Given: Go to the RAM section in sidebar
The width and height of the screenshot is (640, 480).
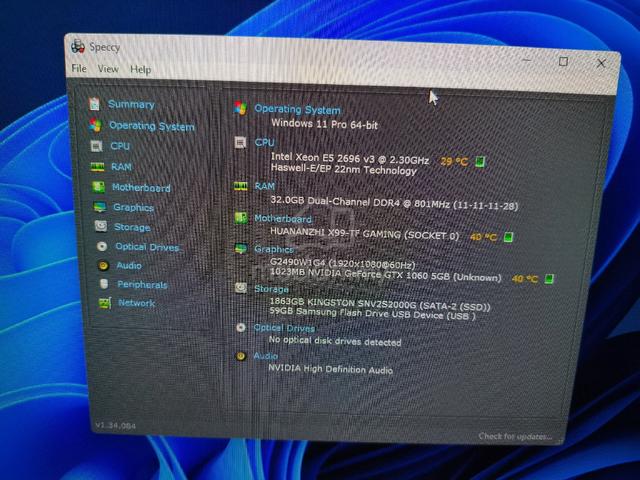Looking at the screenshot, I should click(x=121, y=167).
